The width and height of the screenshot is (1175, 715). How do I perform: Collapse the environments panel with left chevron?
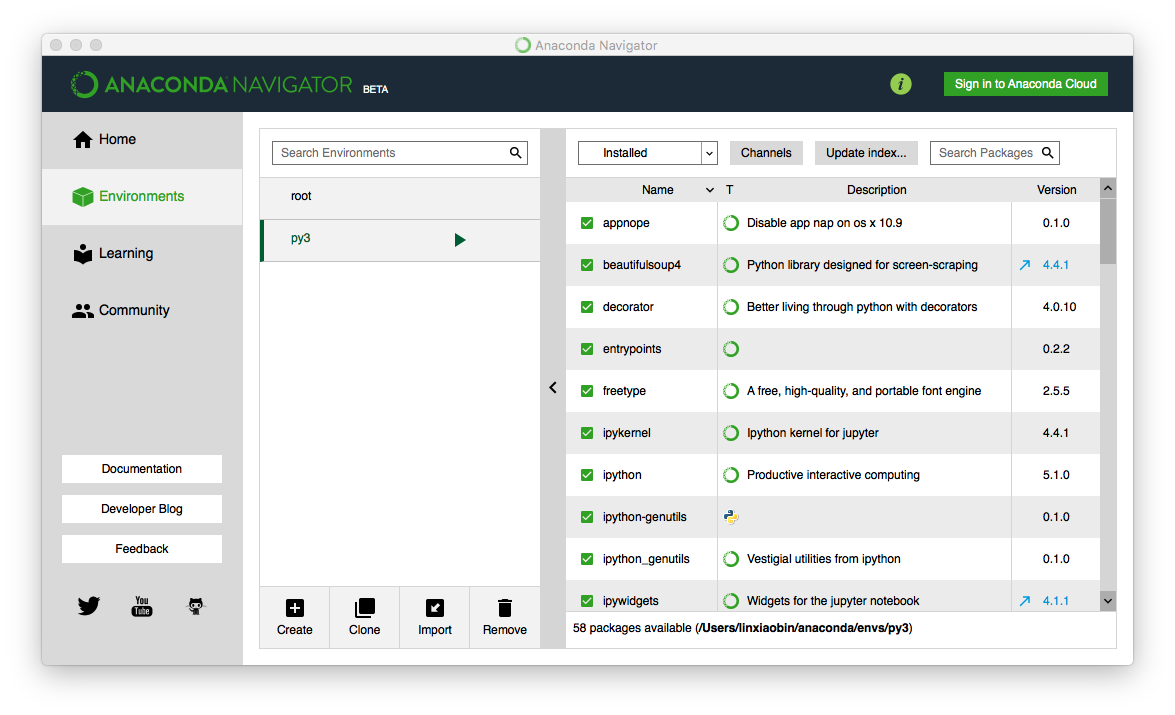(x=553, y=388)
